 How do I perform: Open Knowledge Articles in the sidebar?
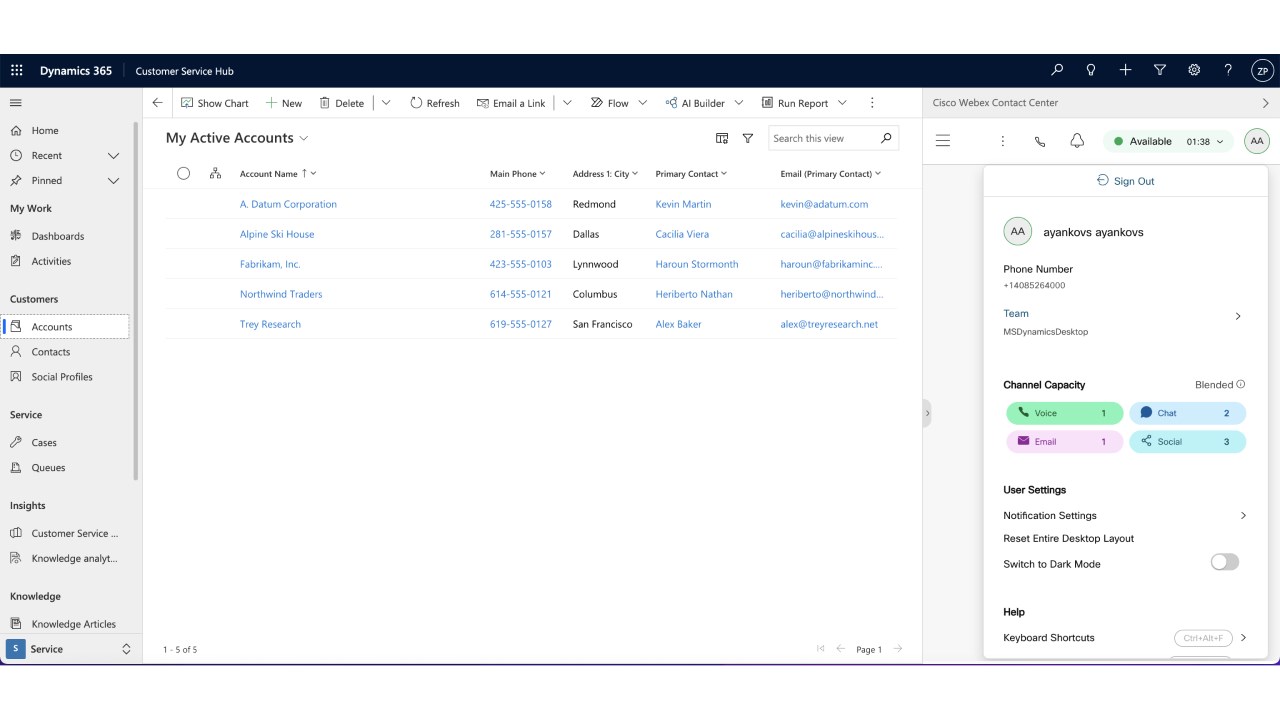(x=73, y=624)
